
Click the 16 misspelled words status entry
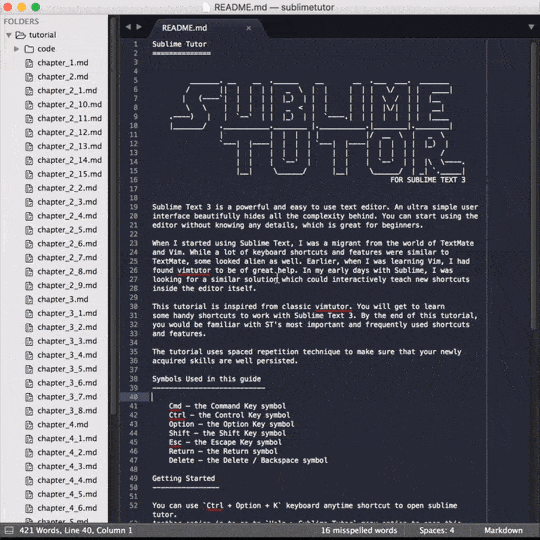point(359,530)
